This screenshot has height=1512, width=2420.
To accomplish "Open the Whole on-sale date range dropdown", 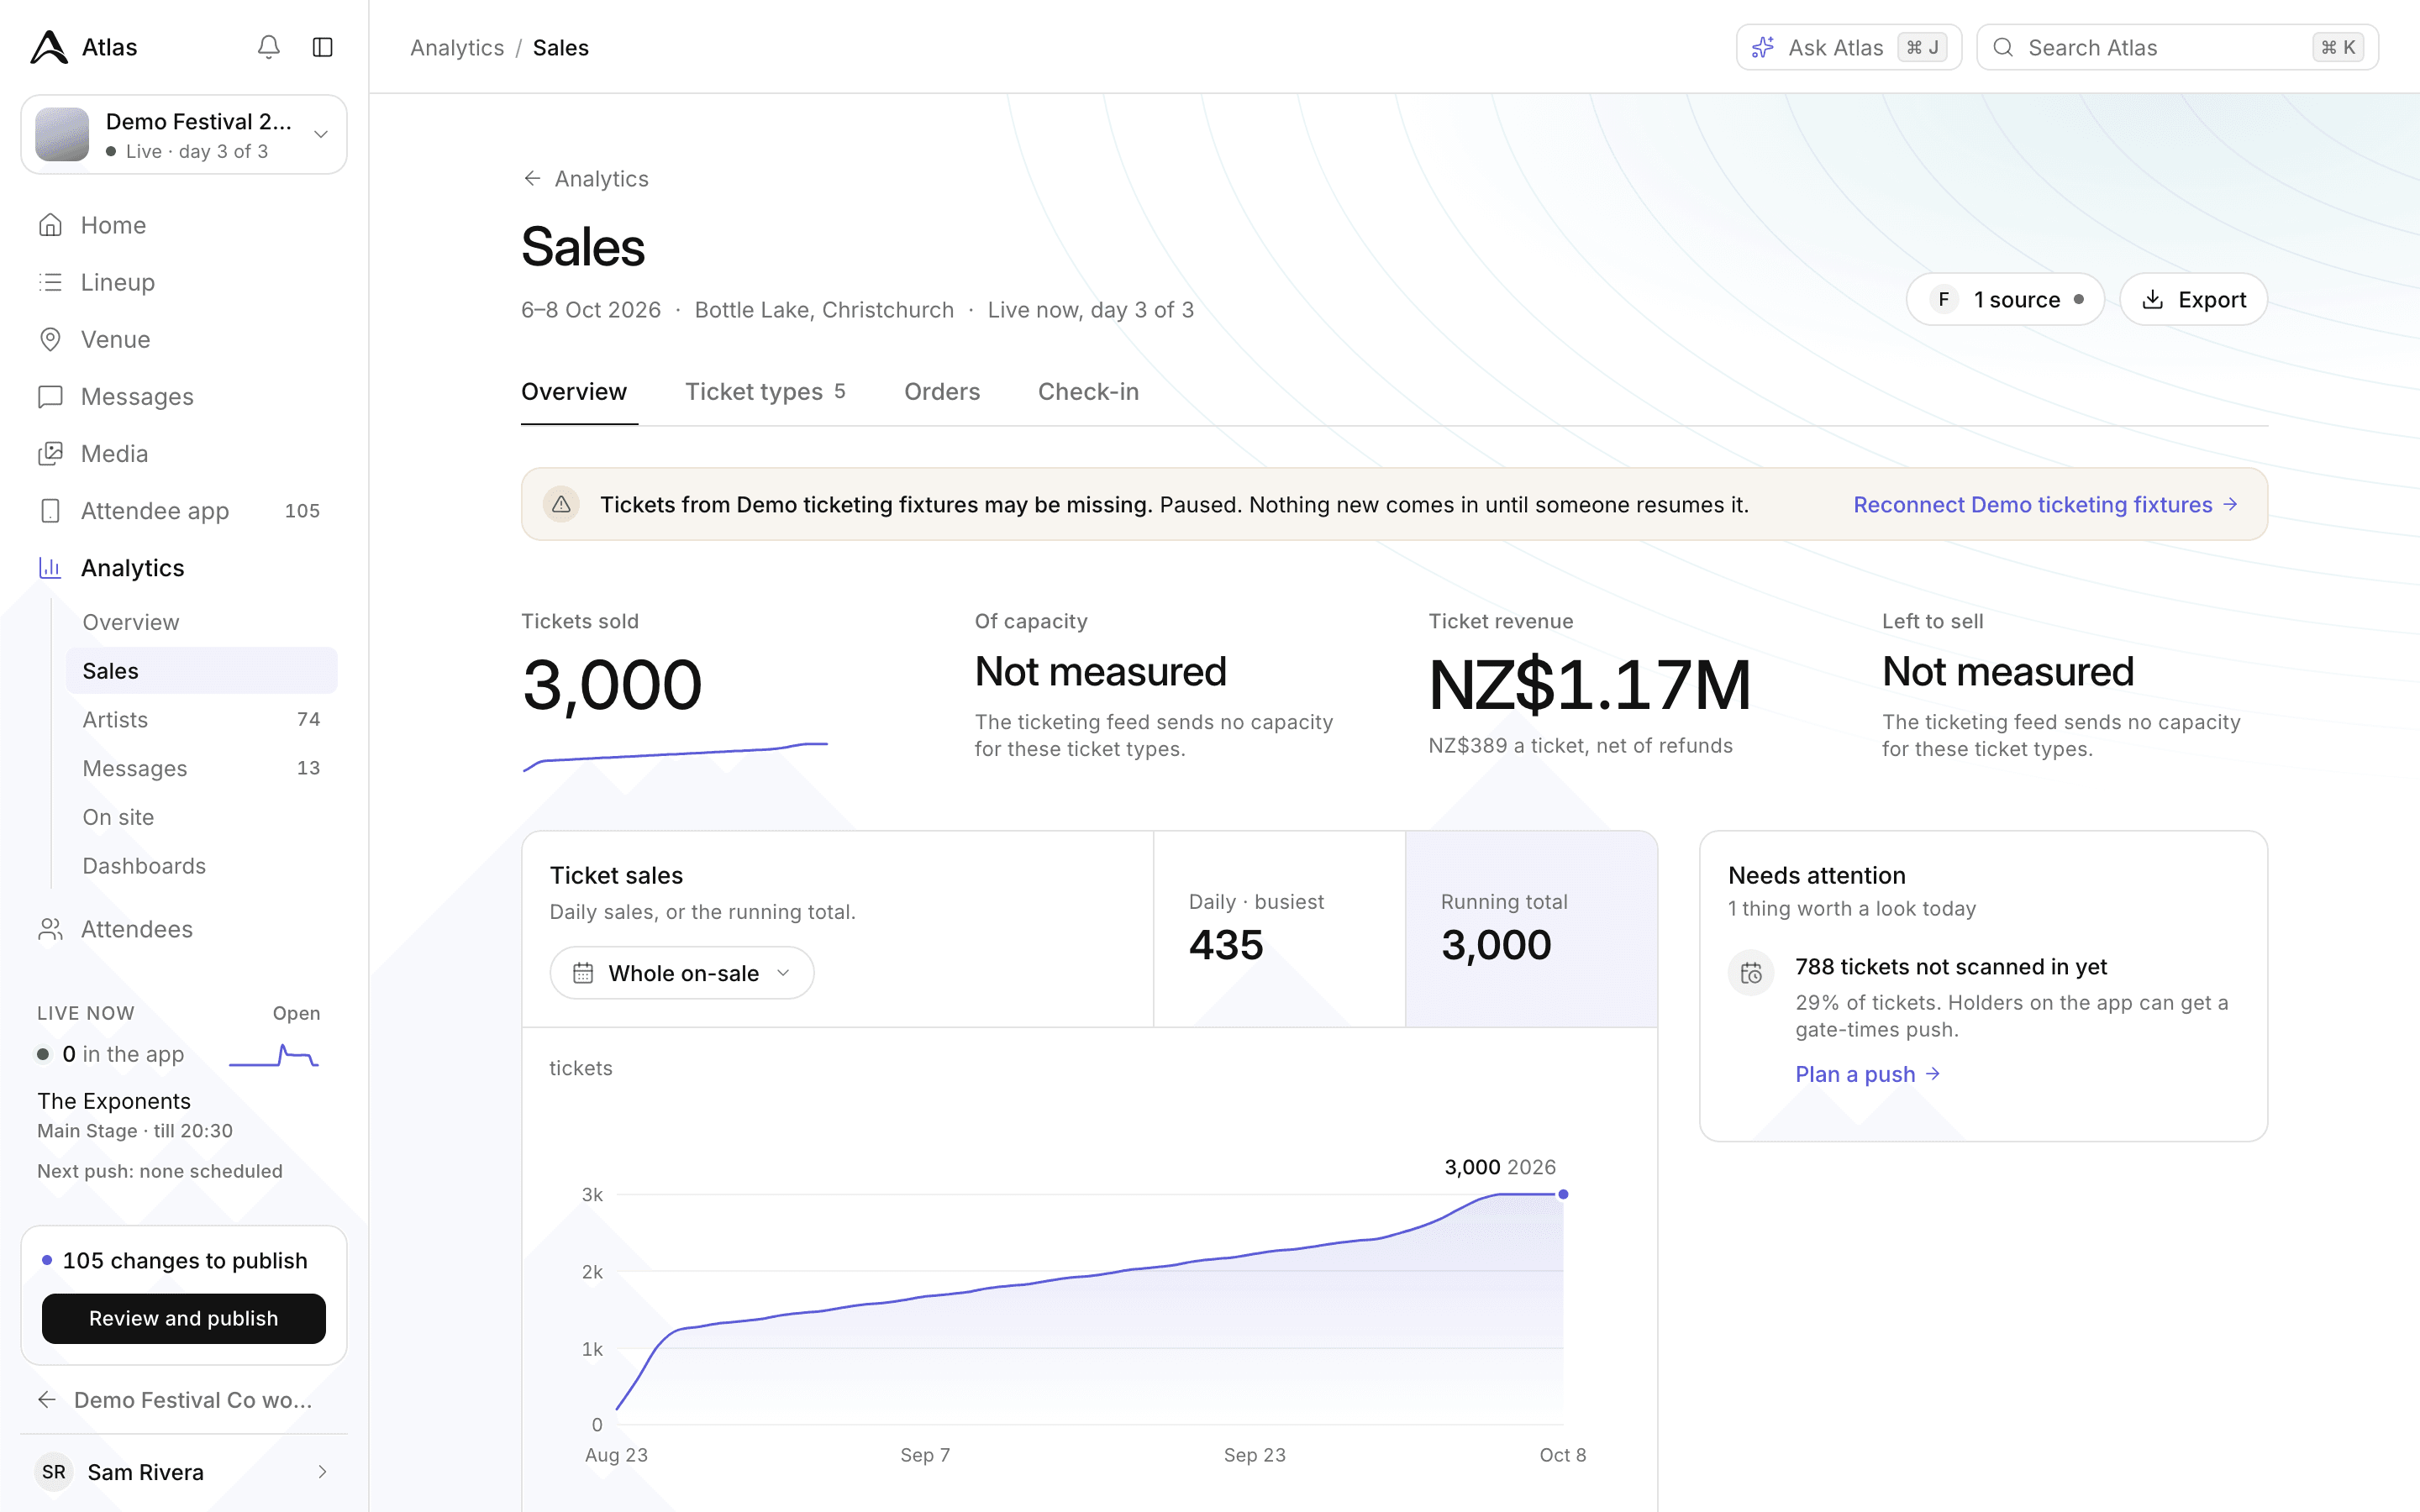I will tap(682, 972).
